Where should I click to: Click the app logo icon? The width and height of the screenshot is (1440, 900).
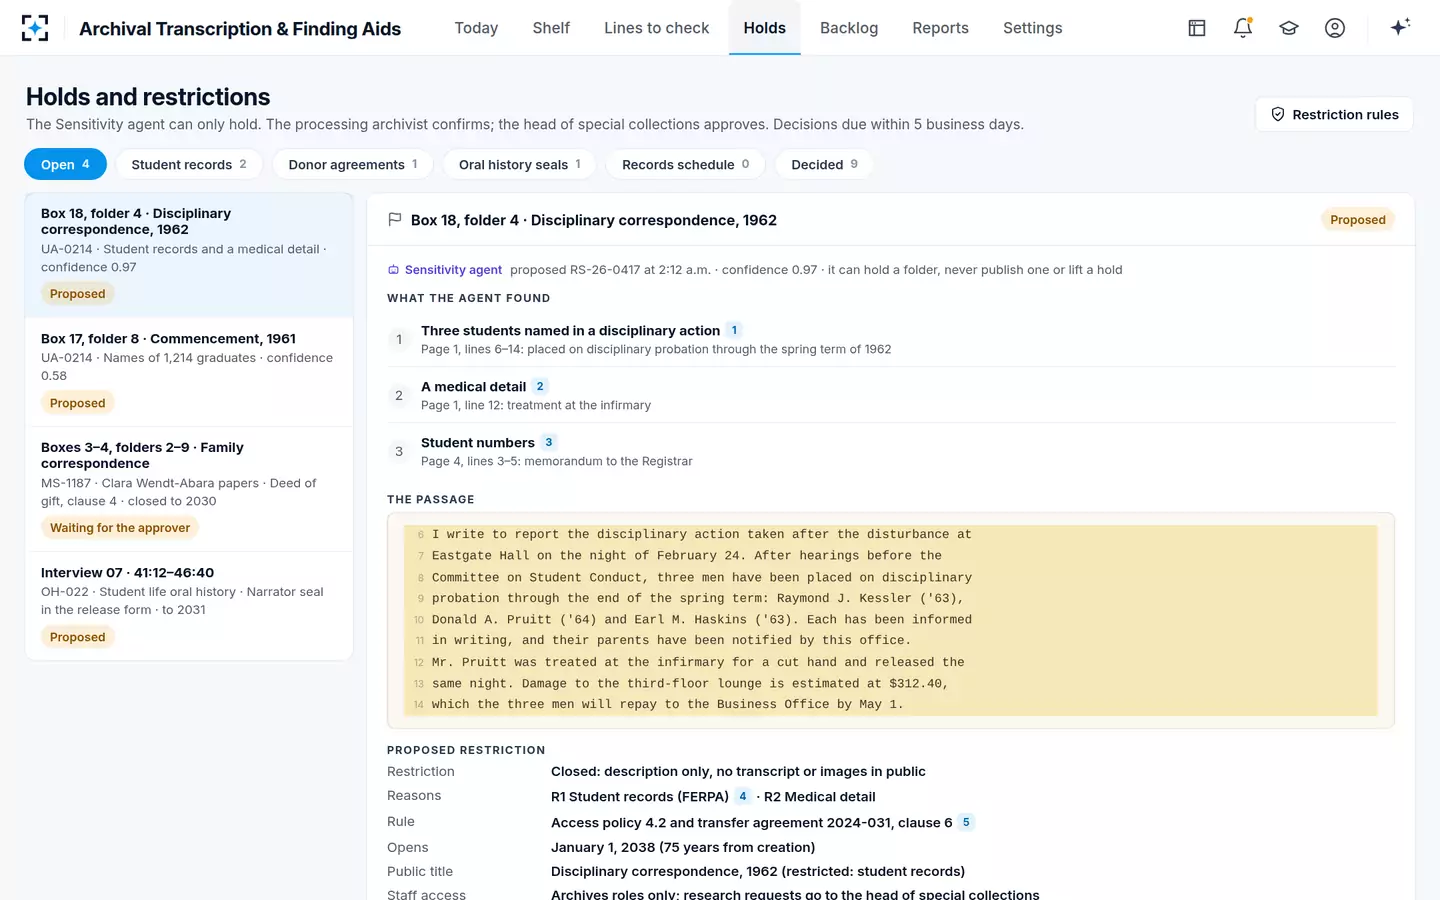pyautogui.click(x=35, y=28)
